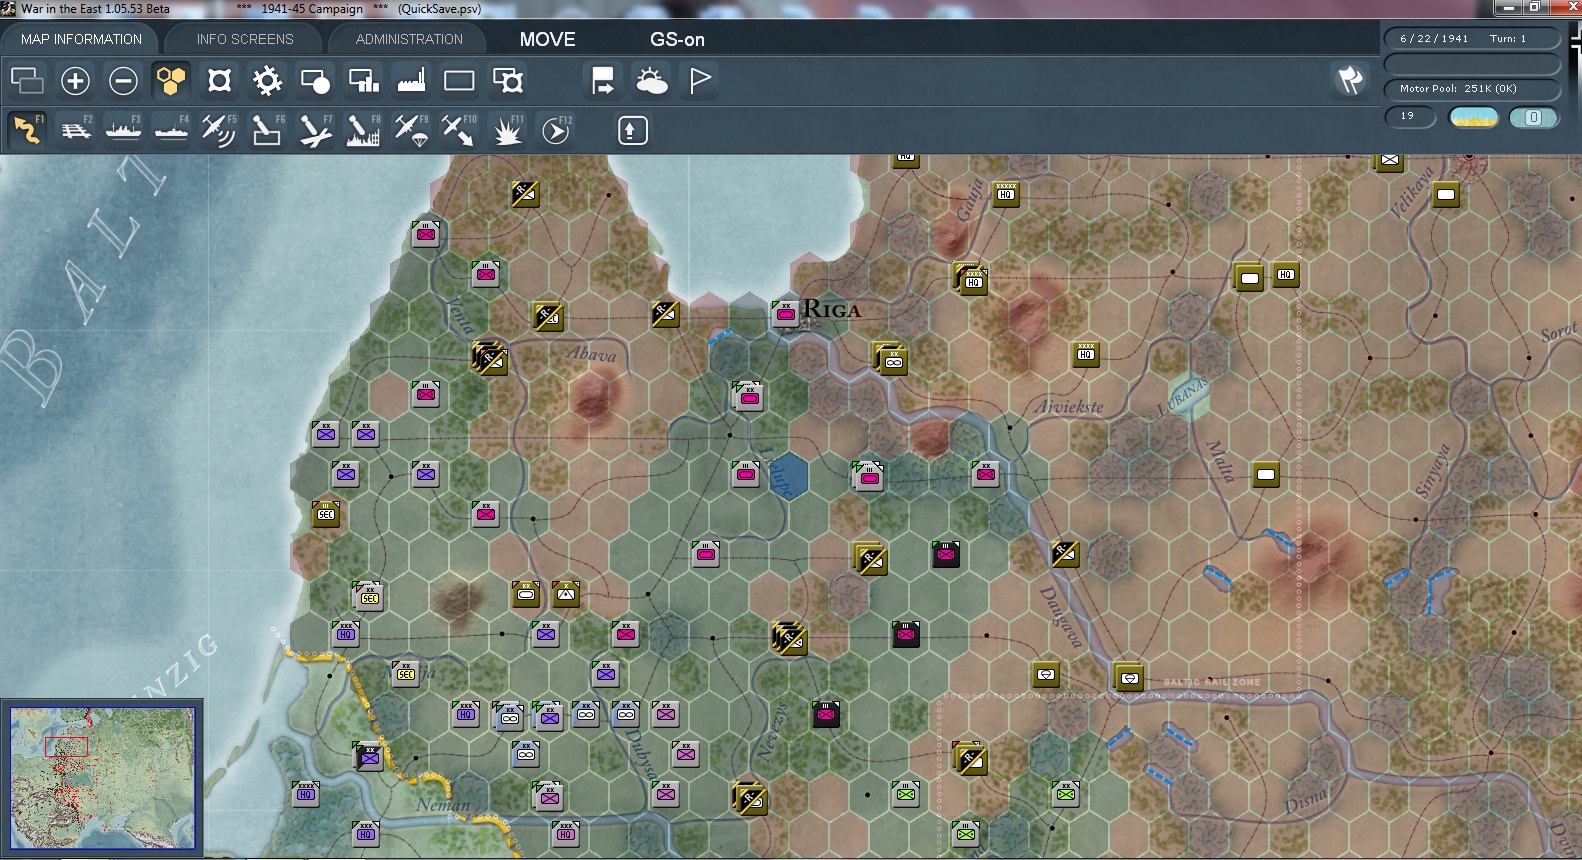Image resolution: width=1582 pixels, height=860 pixels.
Task: Click the overlapping rectangles unit counters icon
Action: point(27,80)
